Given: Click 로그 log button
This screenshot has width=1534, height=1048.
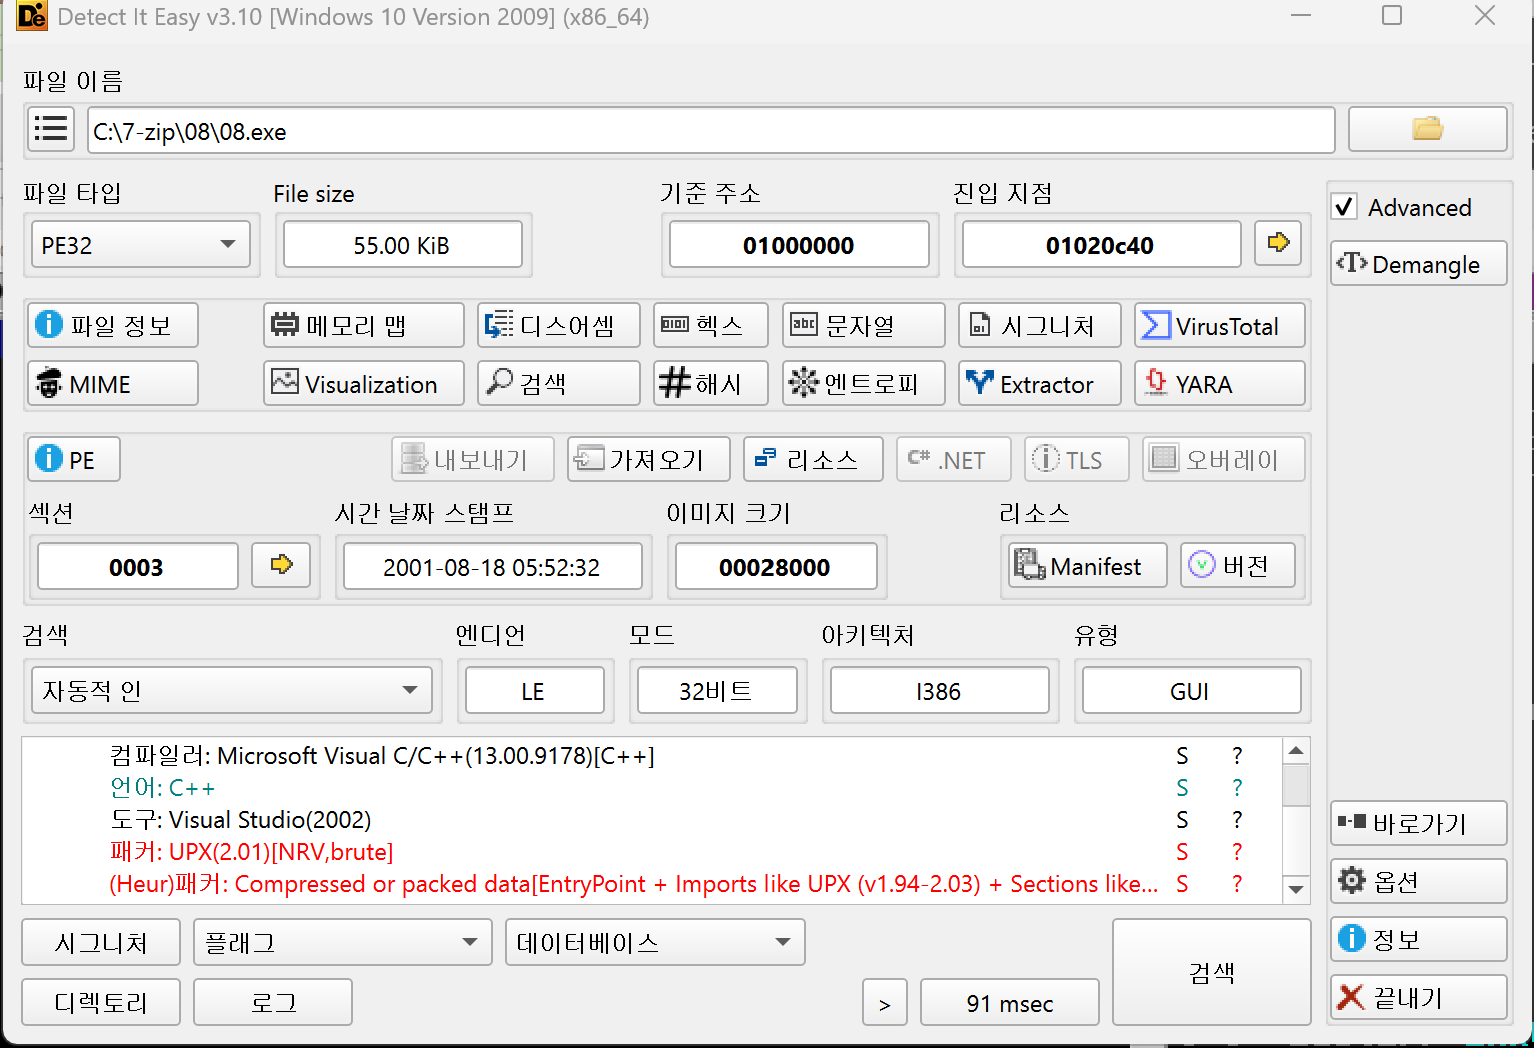Looking at the screenshot, I should click(273, 1002).
